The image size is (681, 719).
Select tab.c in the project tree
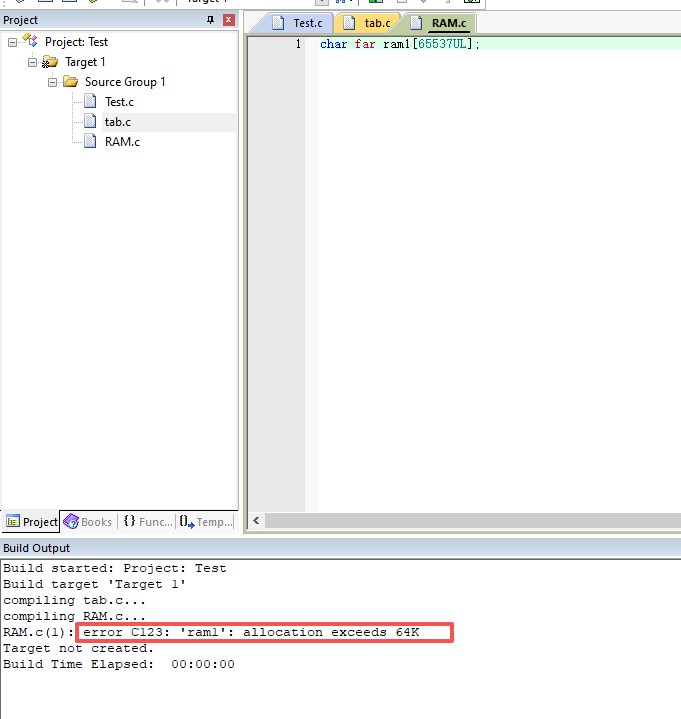pyautogui.click(x=117, y=122)
